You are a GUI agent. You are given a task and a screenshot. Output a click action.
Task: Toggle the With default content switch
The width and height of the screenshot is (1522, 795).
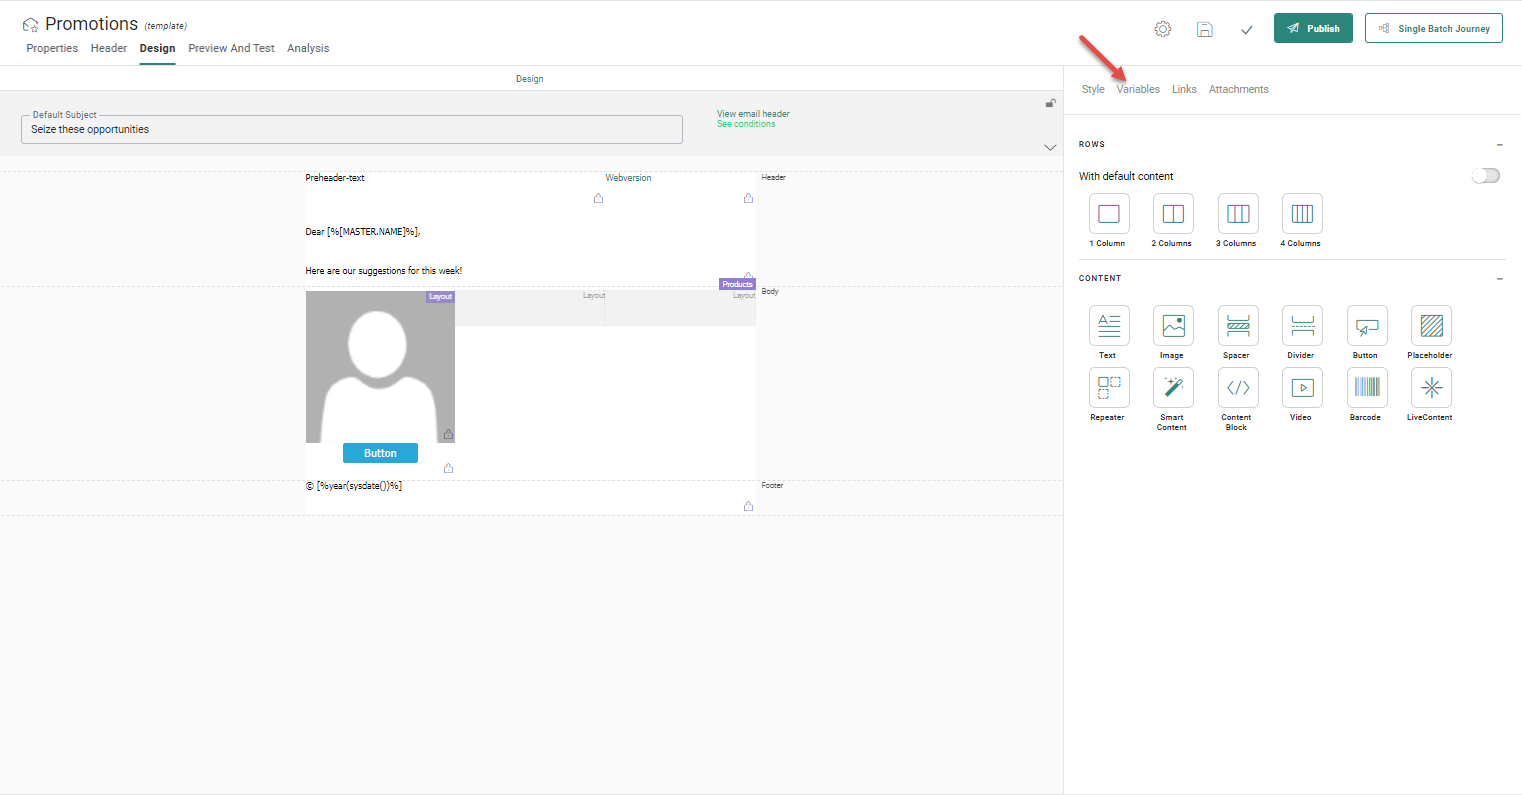(1485, 176)
